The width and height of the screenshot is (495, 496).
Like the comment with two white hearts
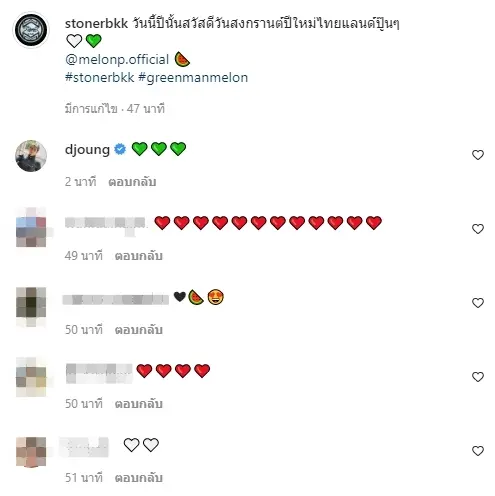coord(478,451)
